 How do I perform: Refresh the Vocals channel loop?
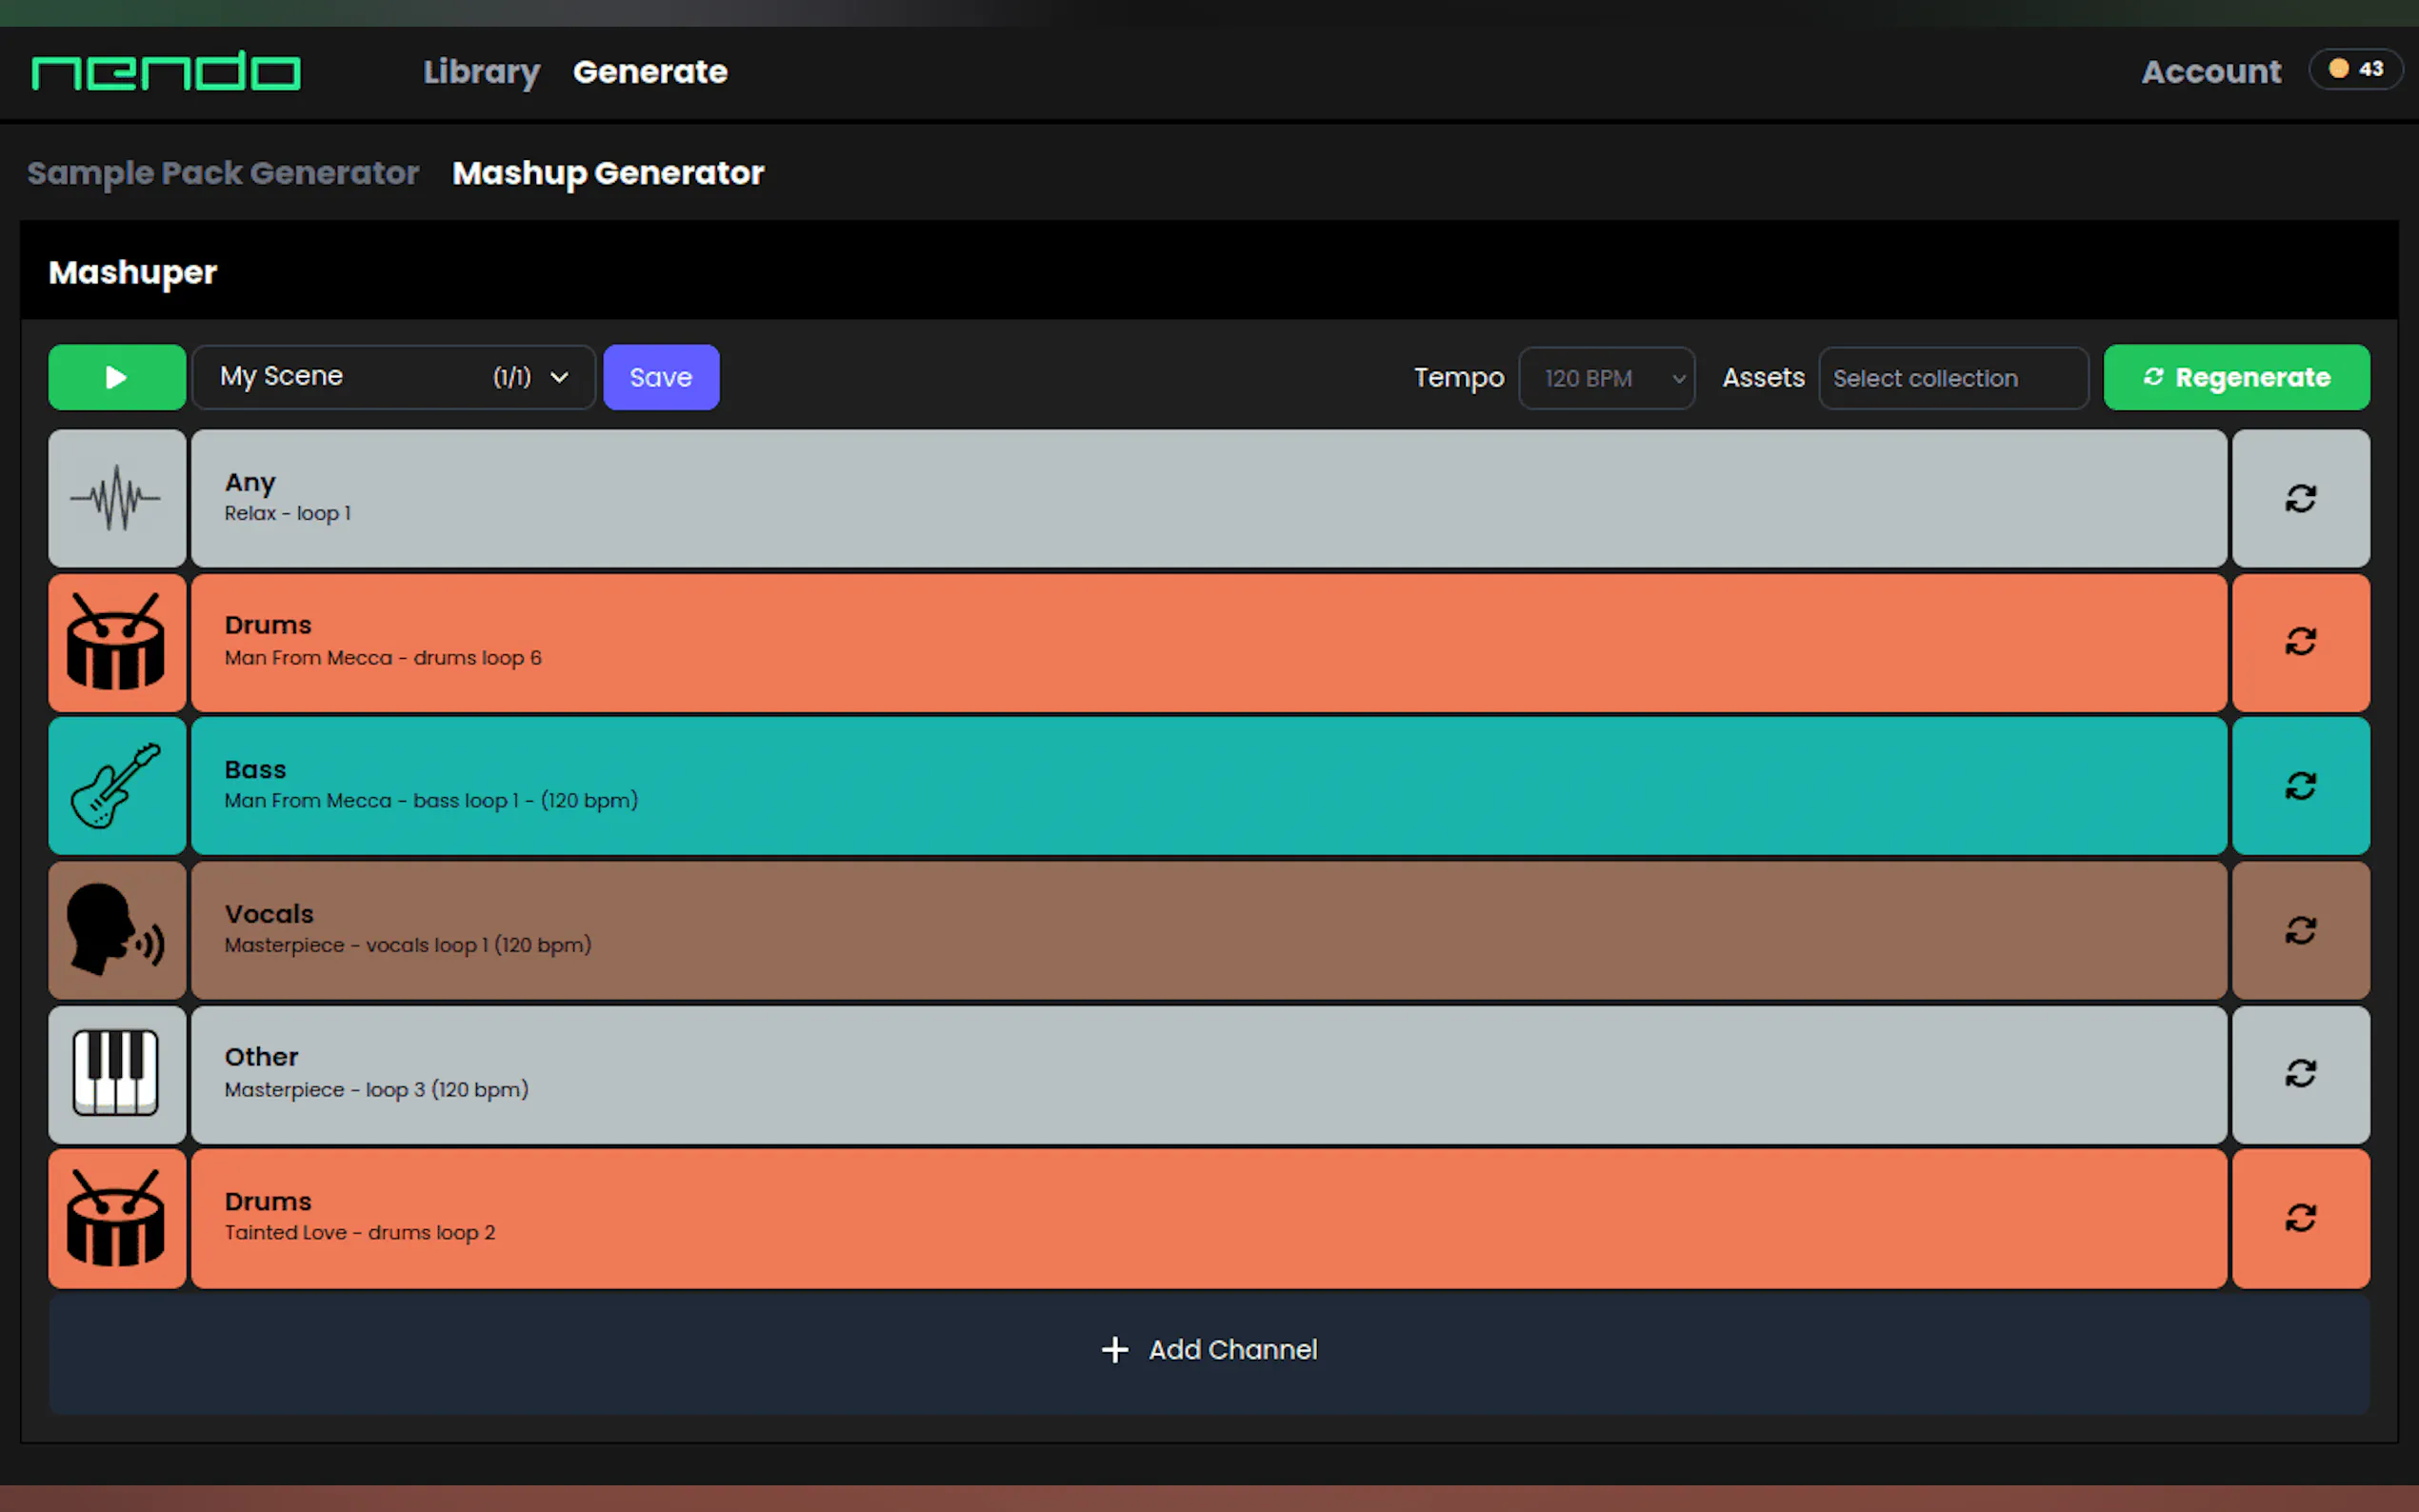[x=2300, y=930]
